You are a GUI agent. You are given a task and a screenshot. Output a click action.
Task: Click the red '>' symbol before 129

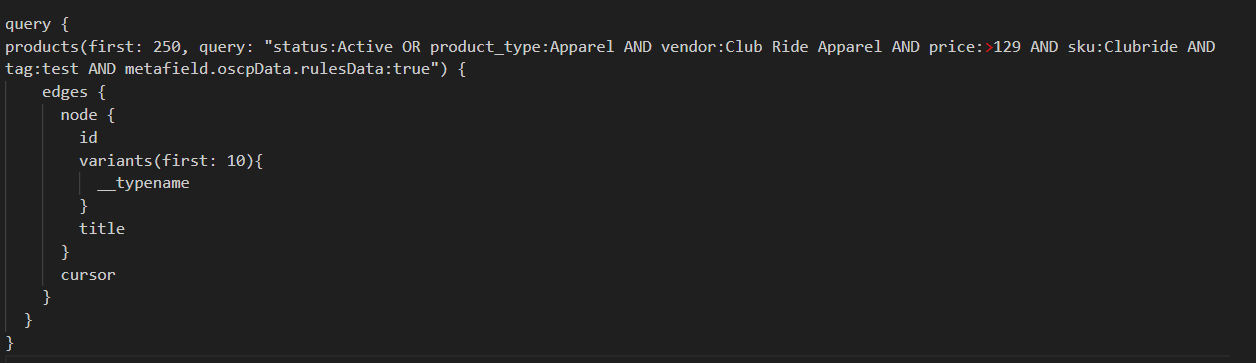[x=989, y=47]
